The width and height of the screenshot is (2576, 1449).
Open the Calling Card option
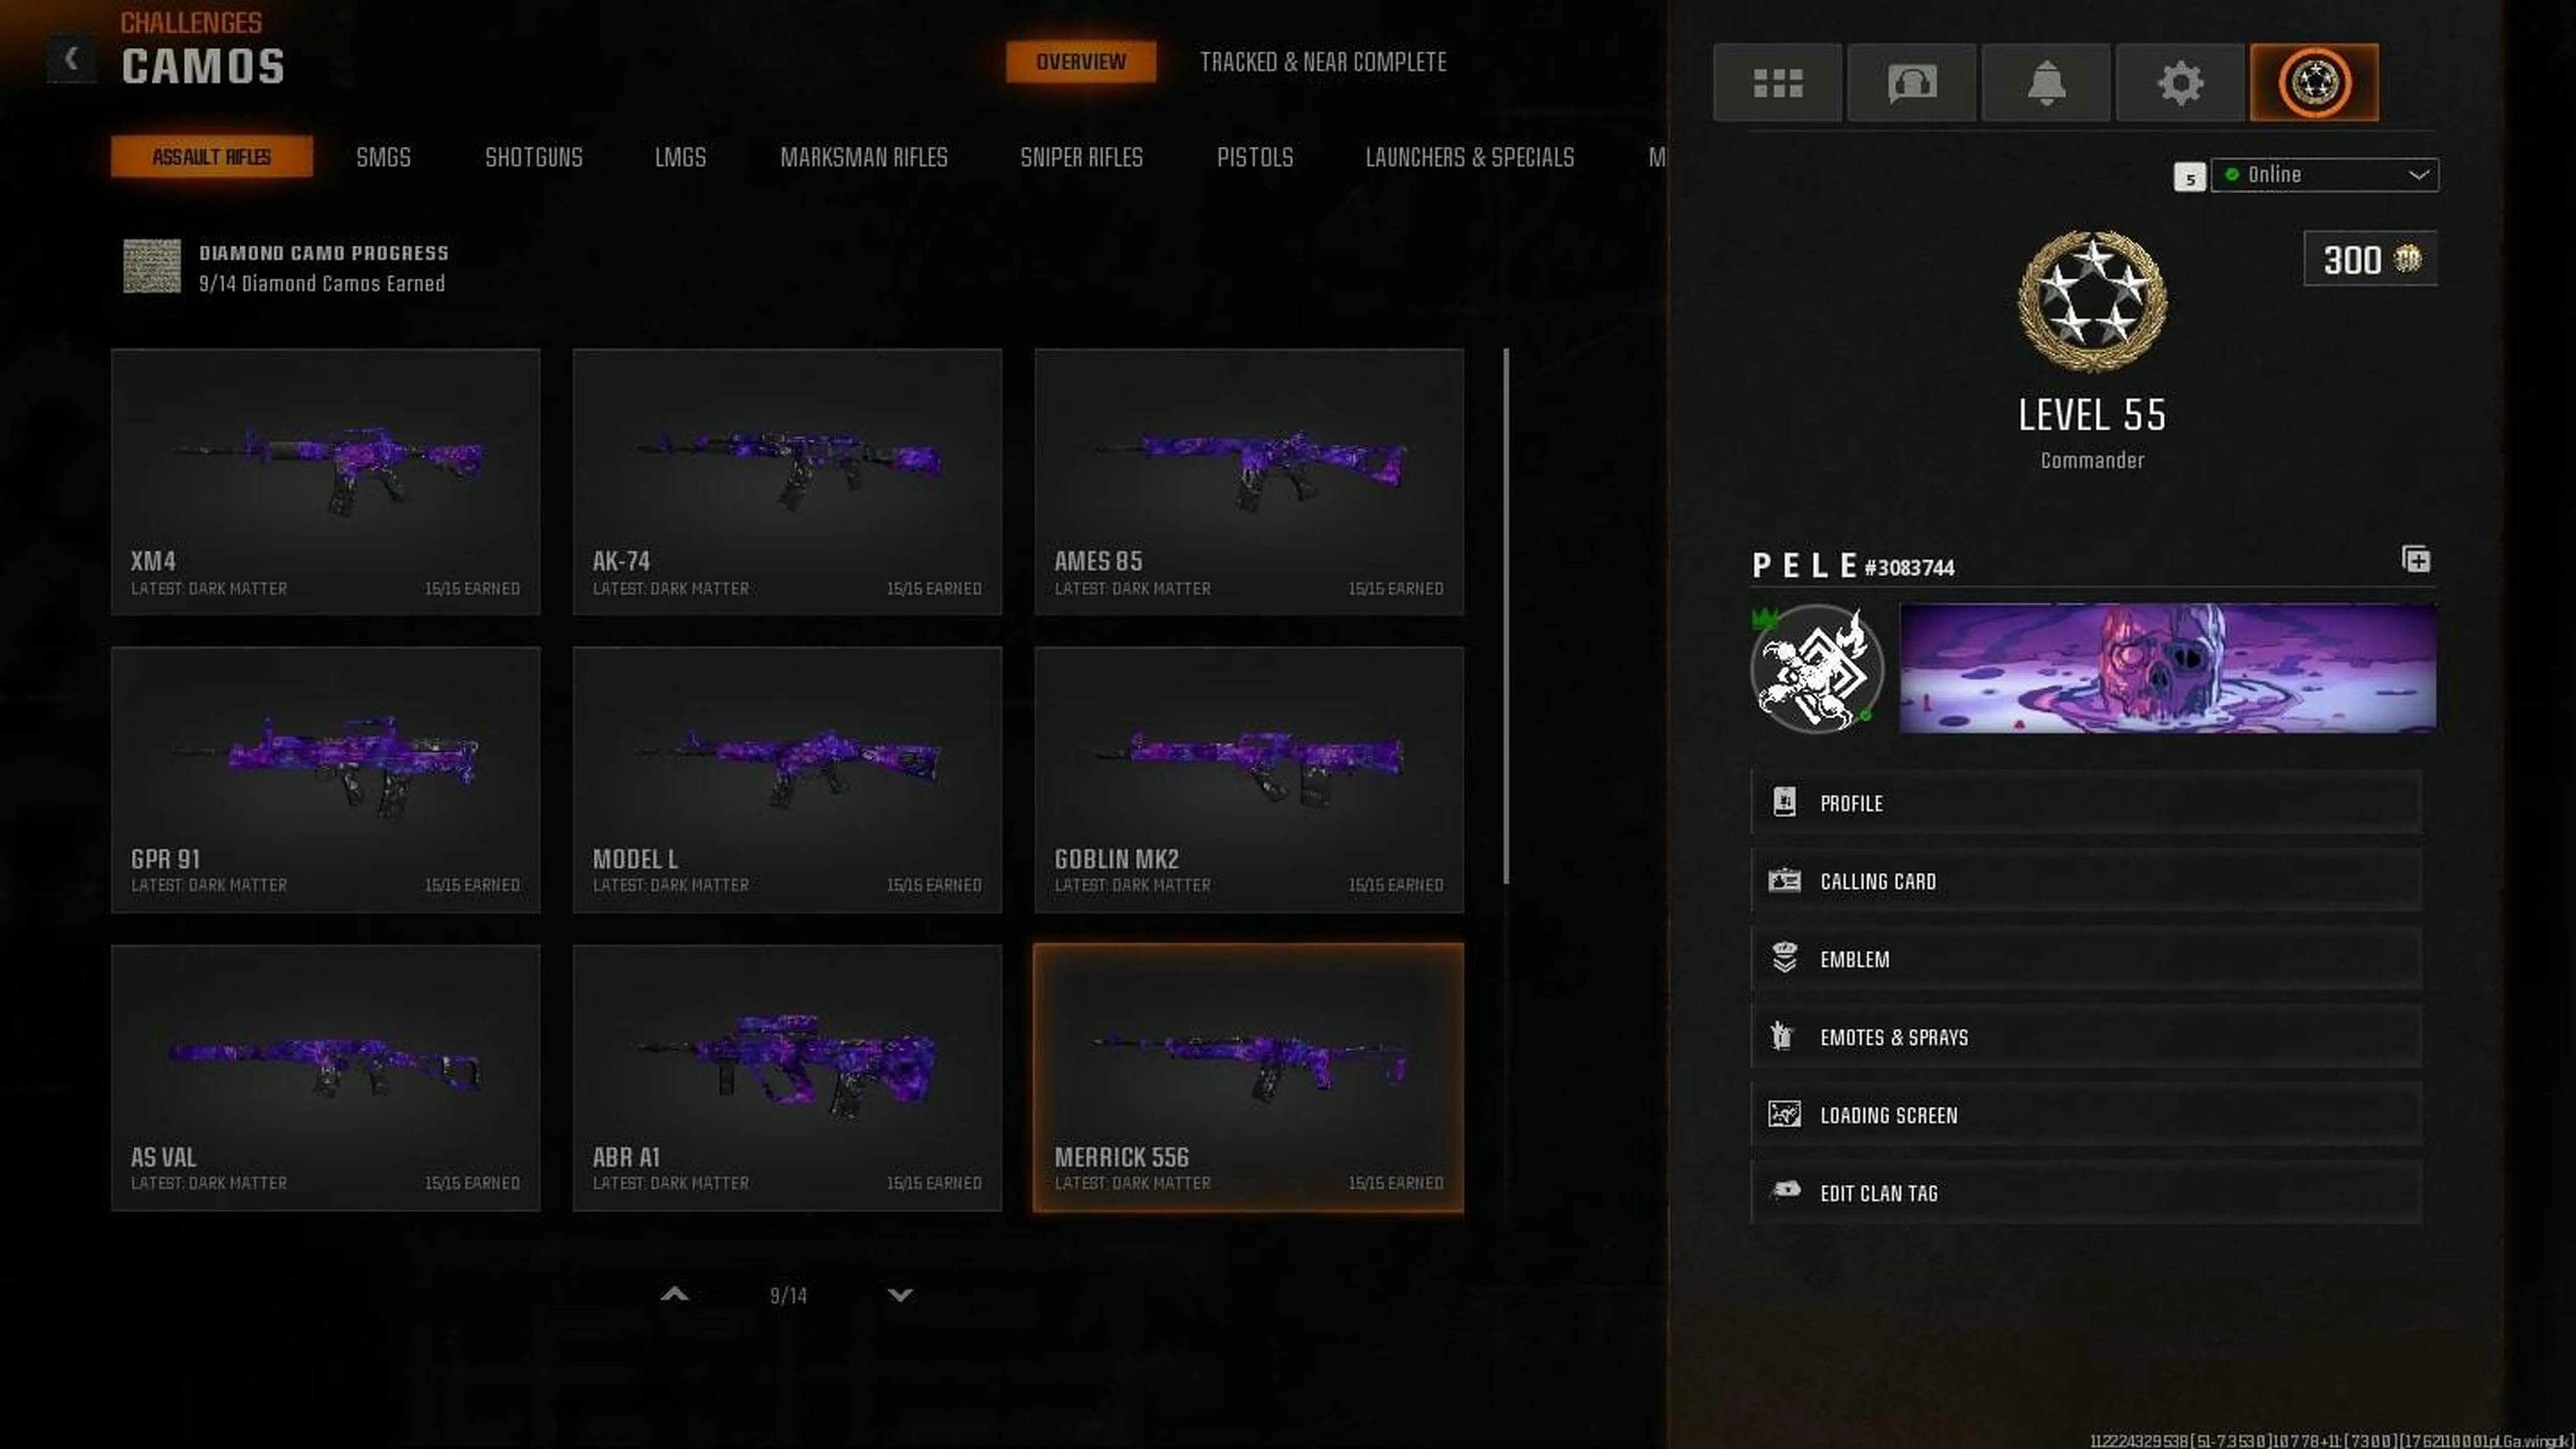click(2086, 881)
